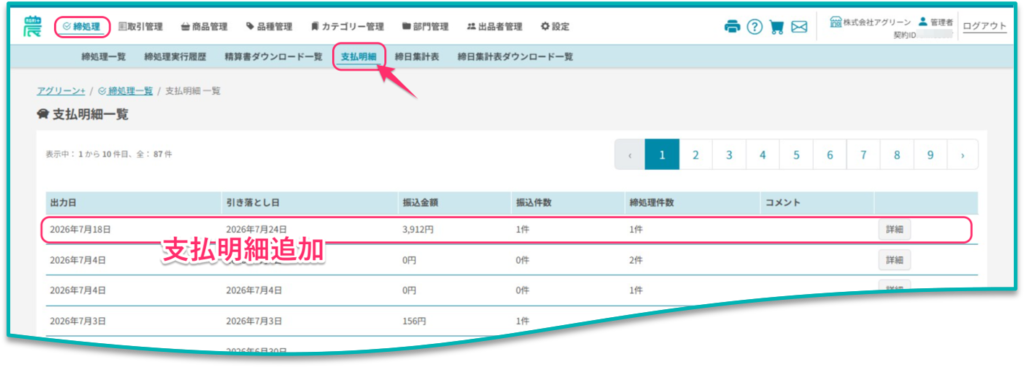The height and width of the screenshot is (367, 1024).
Task: Open the help question mark icon
Action: point(755,27)
